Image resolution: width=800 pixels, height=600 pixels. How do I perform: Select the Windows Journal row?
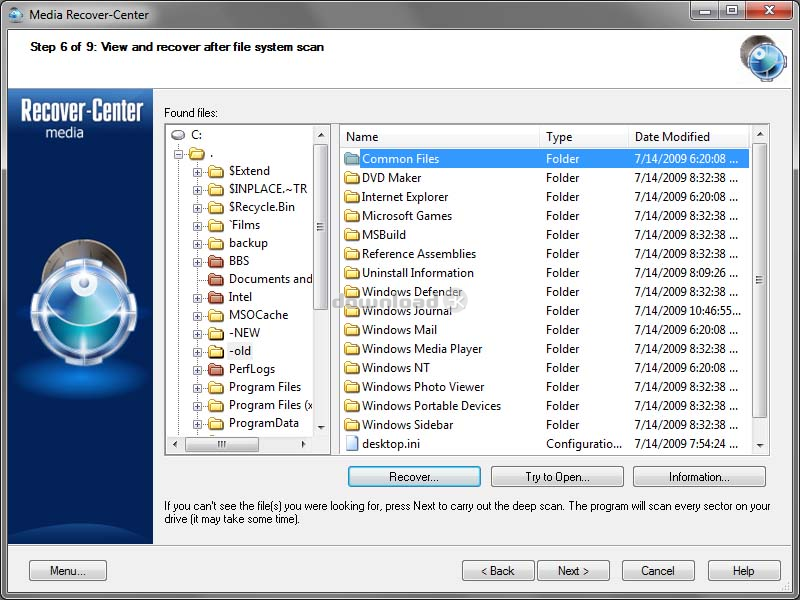[x=545, y=311]
